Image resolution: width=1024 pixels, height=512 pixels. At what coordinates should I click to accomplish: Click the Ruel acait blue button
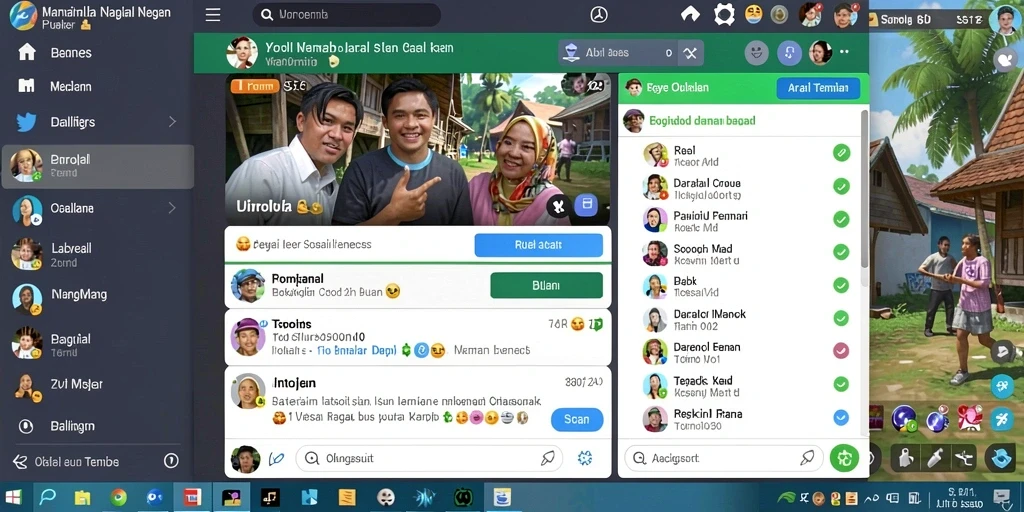[539, 245]
